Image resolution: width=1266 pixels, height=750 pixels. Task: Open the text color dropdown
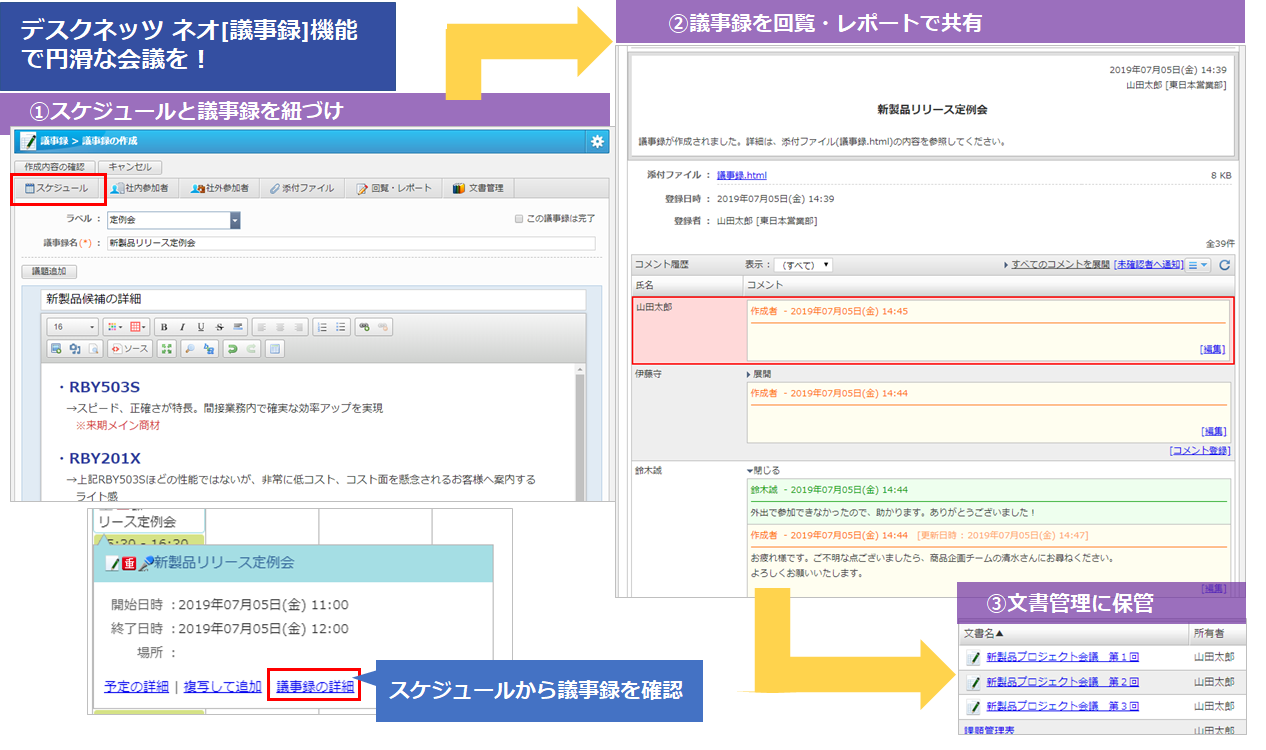pos(115,327)
